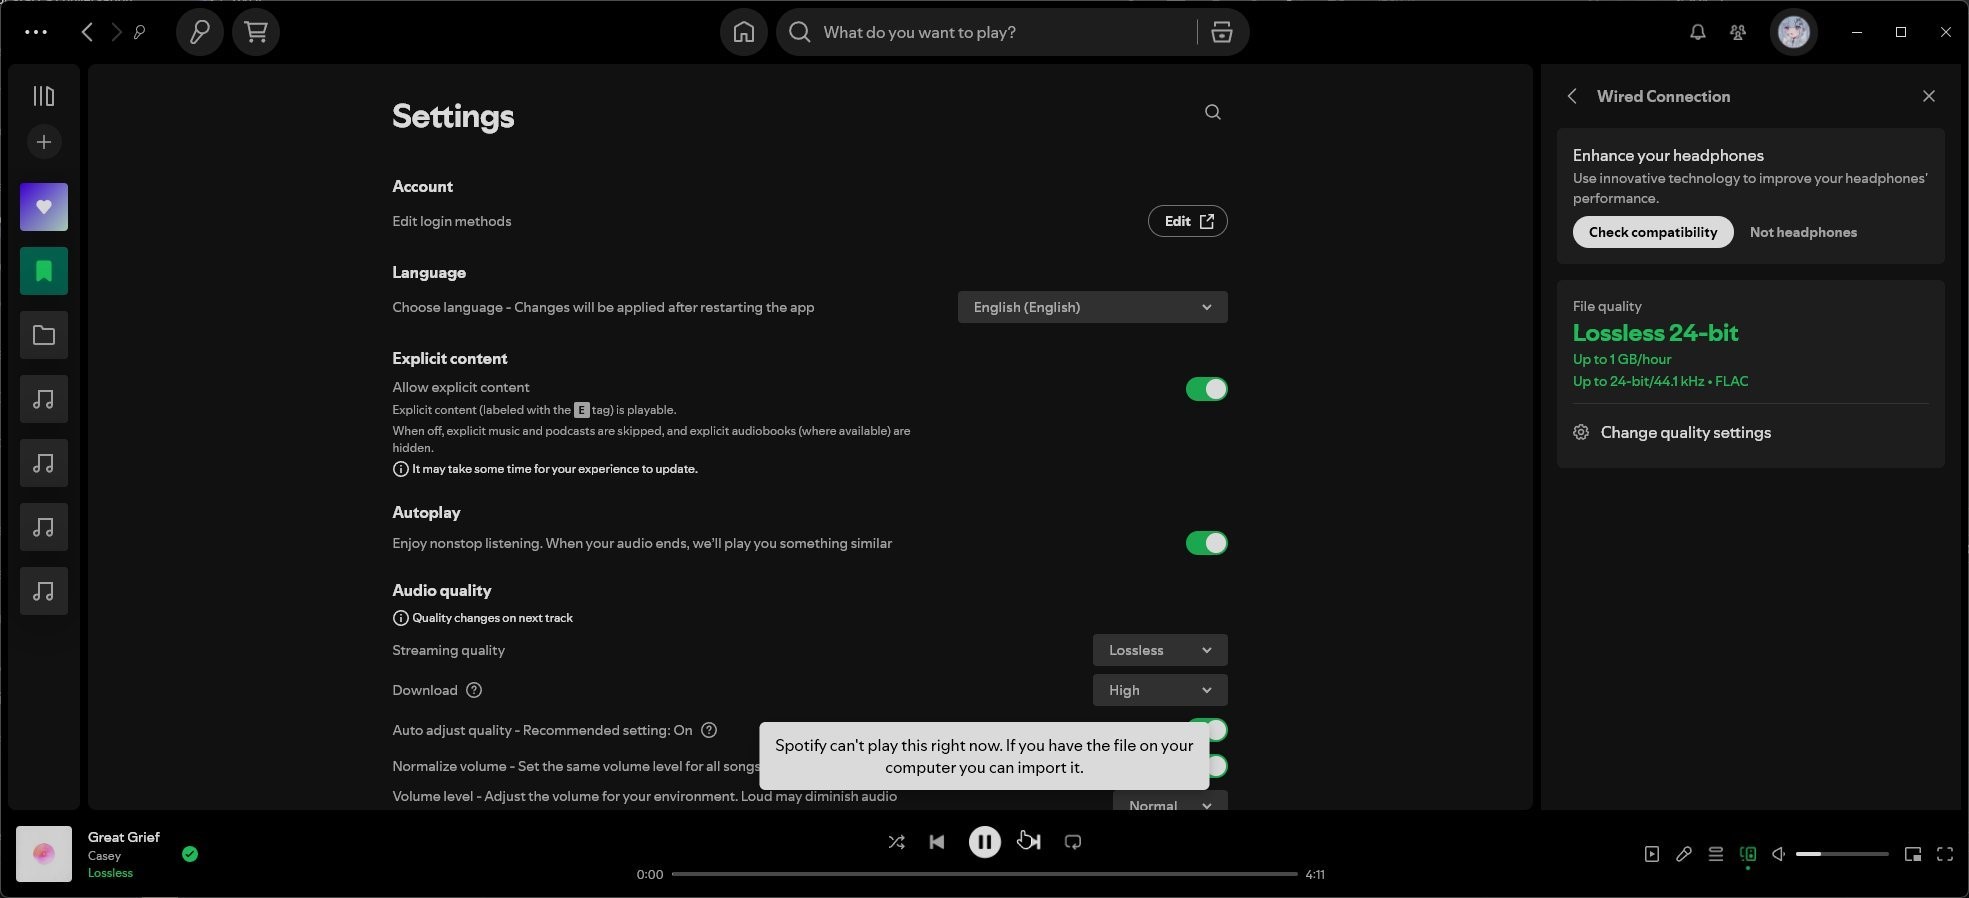
Task: Click the Home icon button
Action: point(743,32)
